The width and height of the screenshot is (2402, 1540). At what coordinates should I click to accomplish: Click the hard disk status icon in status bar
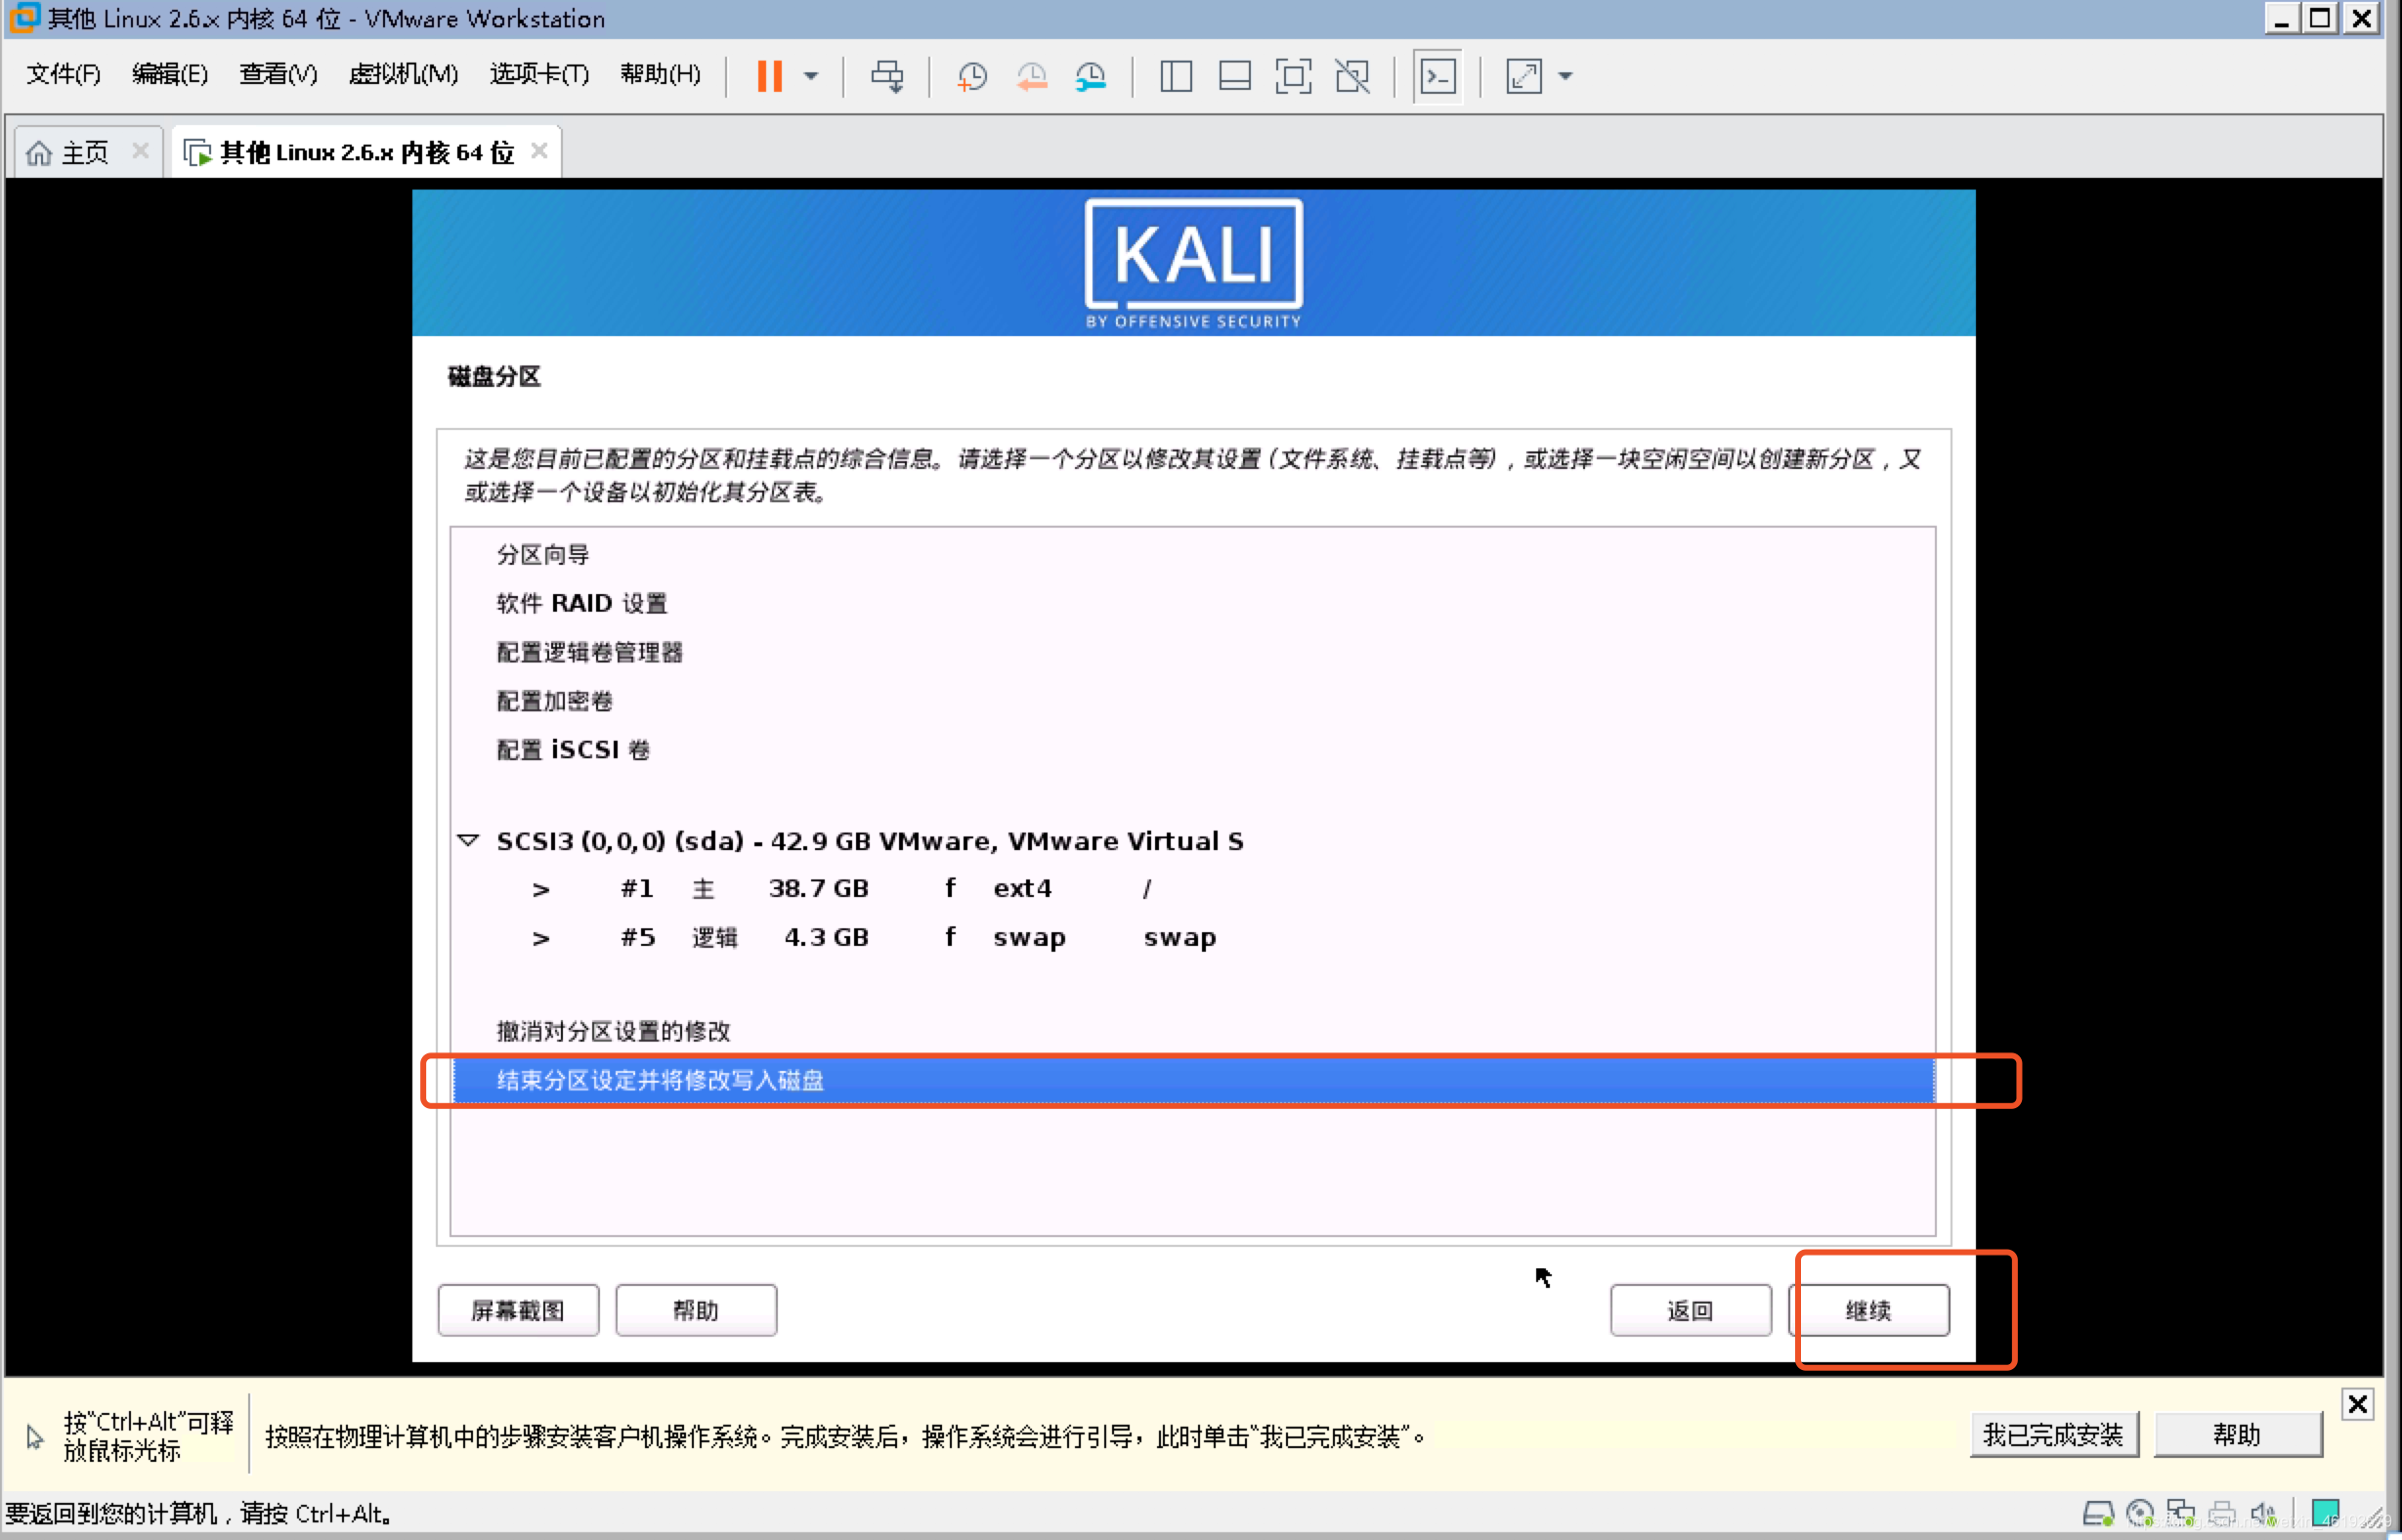tap(2098, 1512)
